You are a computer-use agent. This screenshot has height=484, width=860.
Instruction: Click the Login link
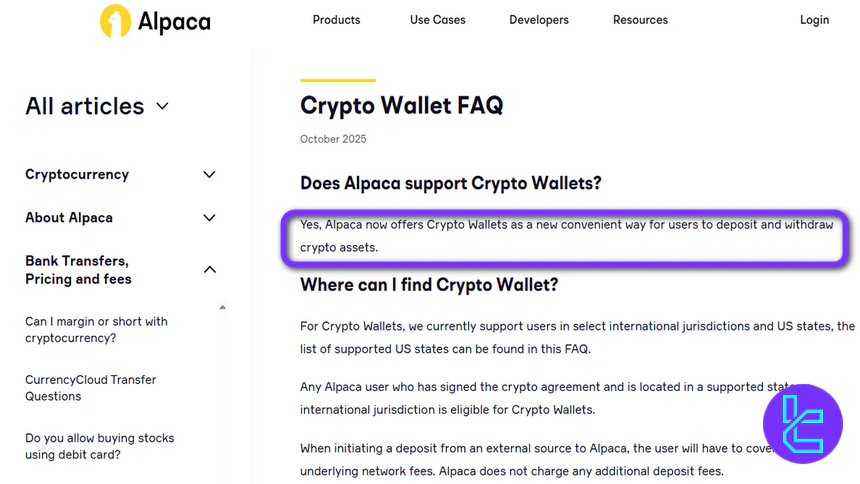pyautogui.click(x=814, y=20)
